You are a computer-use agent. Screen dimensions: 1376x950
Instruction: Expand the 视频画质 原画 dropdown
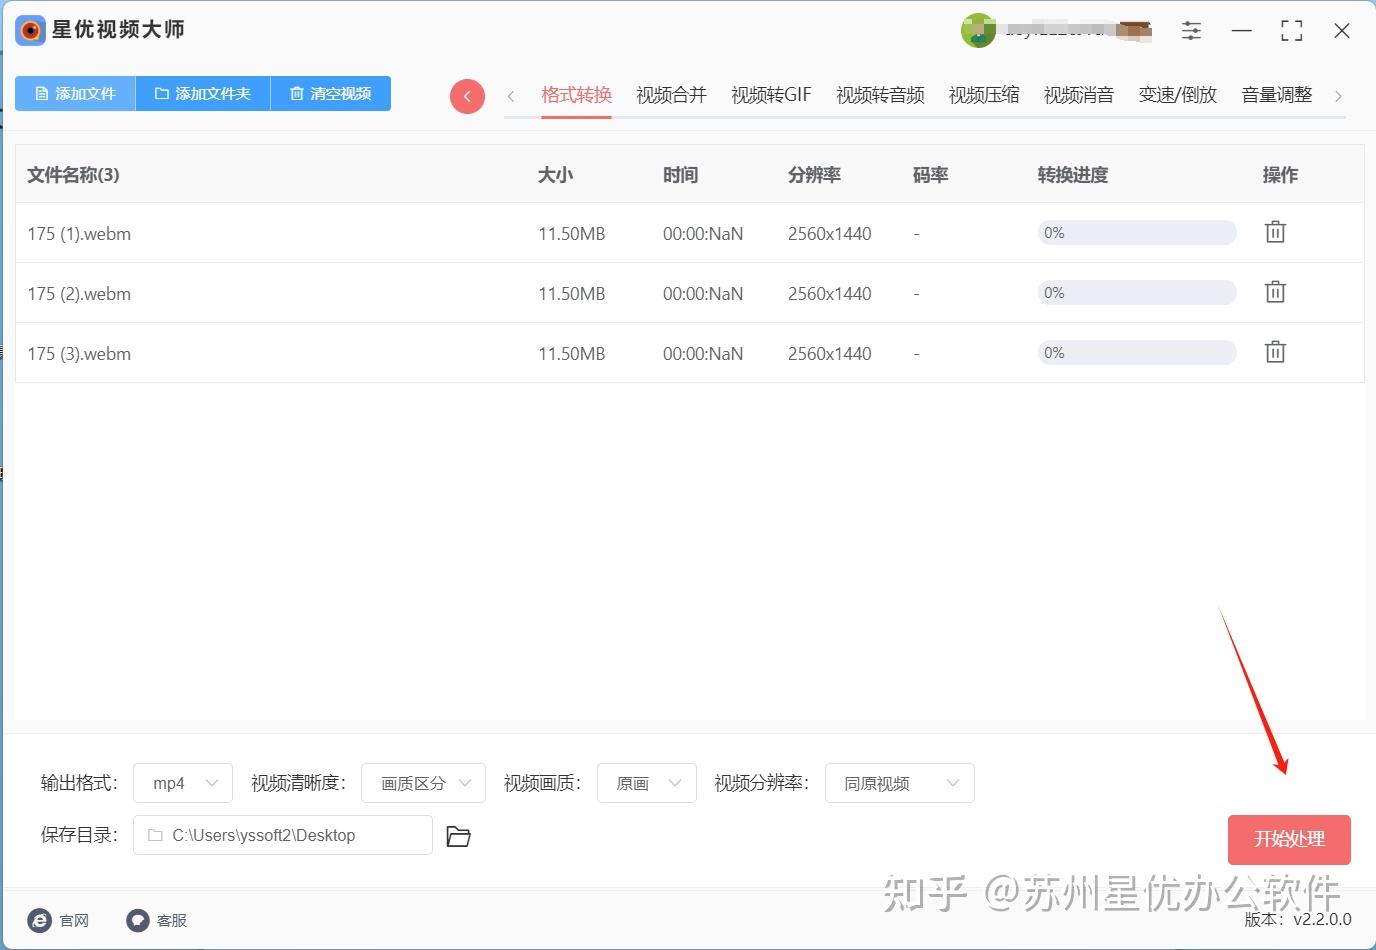647,783
